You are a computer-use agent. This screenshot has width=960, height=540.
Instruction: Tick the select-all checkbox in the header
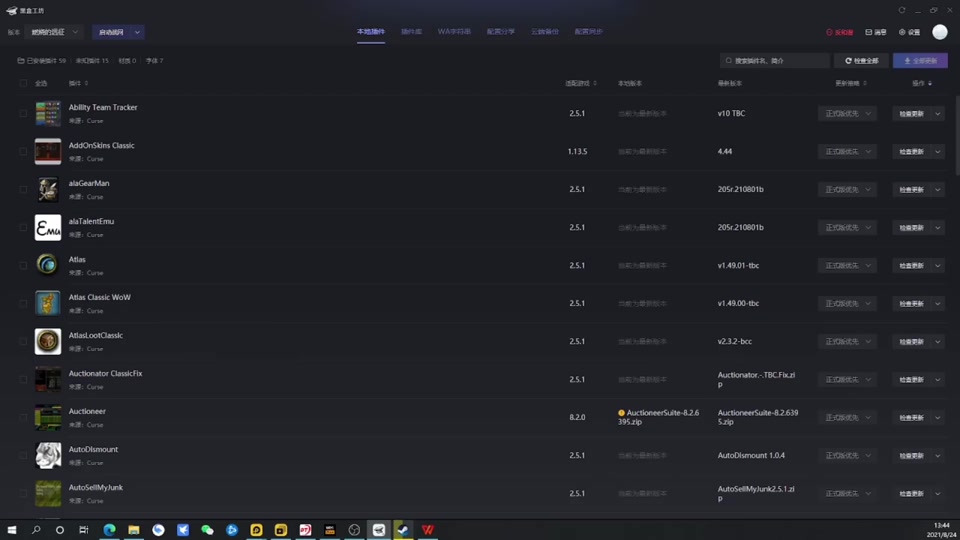(x=23, y=83)
